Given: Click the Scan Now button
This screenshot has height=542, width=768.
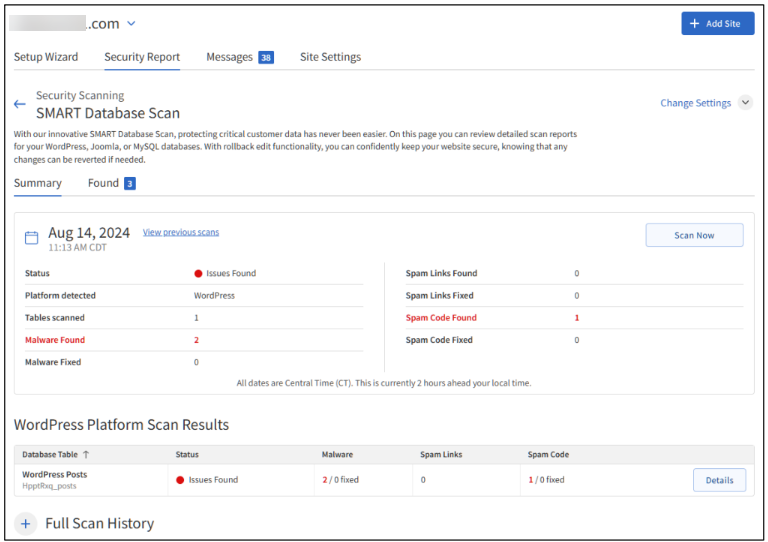Looking at the screenshot, I should point(694,235).
